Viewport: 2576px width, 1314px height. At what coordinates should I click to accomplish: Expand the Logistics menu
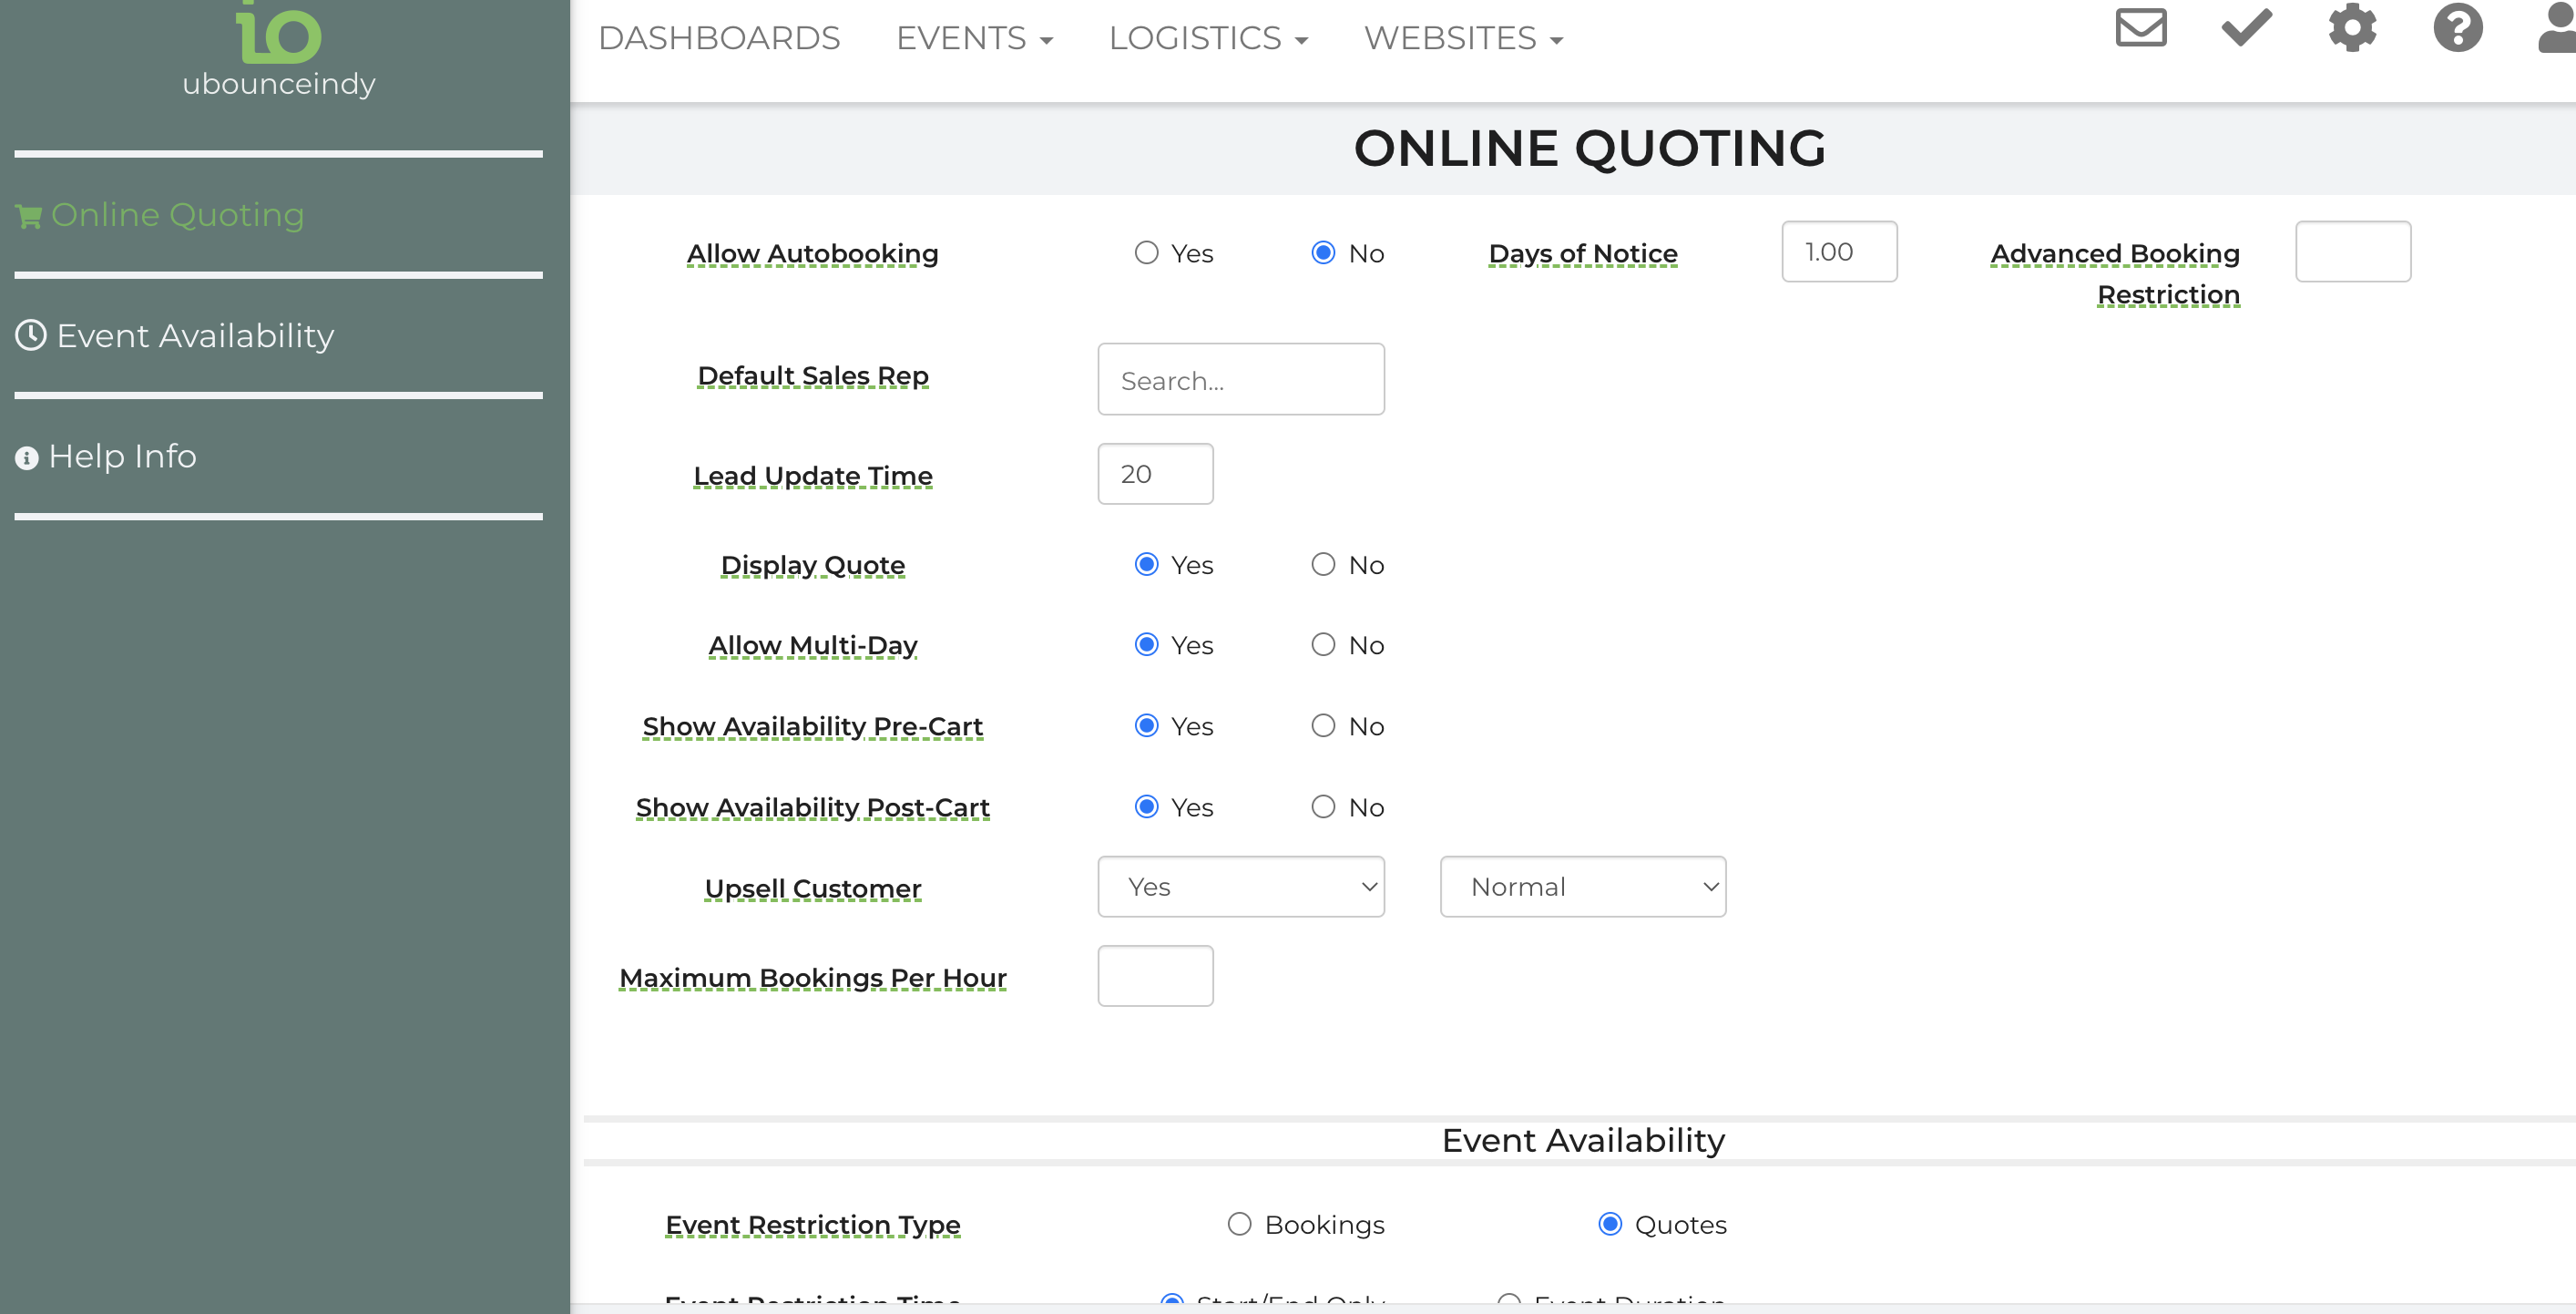pyautogui.click(x=1208, y=38)
